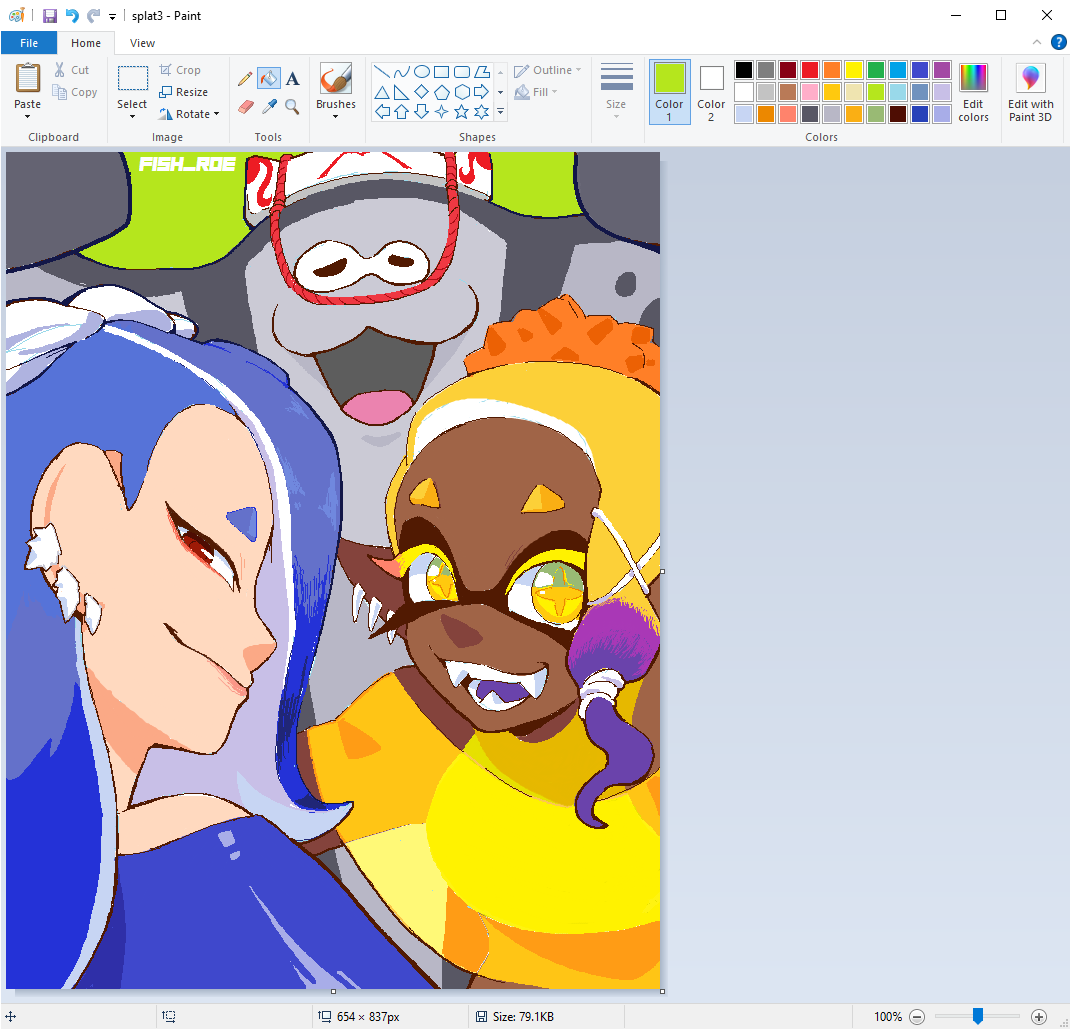
Task: Click the zoom slider handle
Action: (x=977, y=1016)
